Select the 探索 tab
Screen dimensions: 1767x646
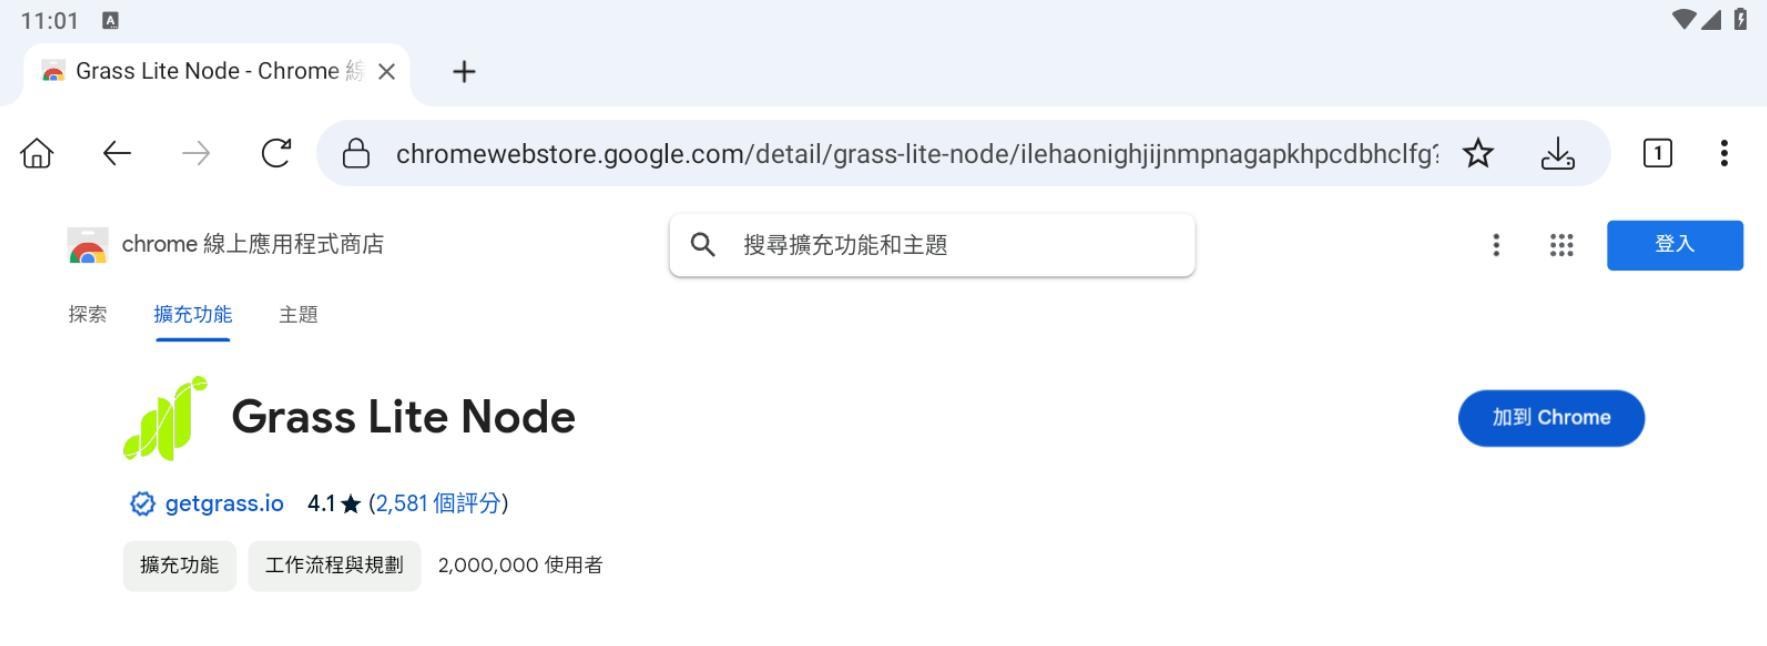[x=86, y=315]
